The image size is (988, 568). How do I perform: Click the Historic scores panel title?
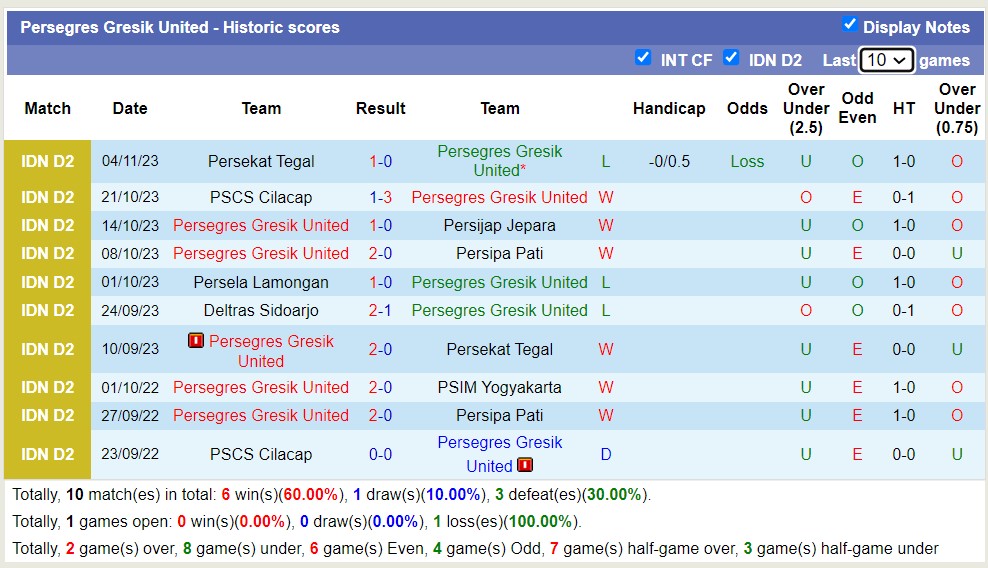(x=180, y=27)
